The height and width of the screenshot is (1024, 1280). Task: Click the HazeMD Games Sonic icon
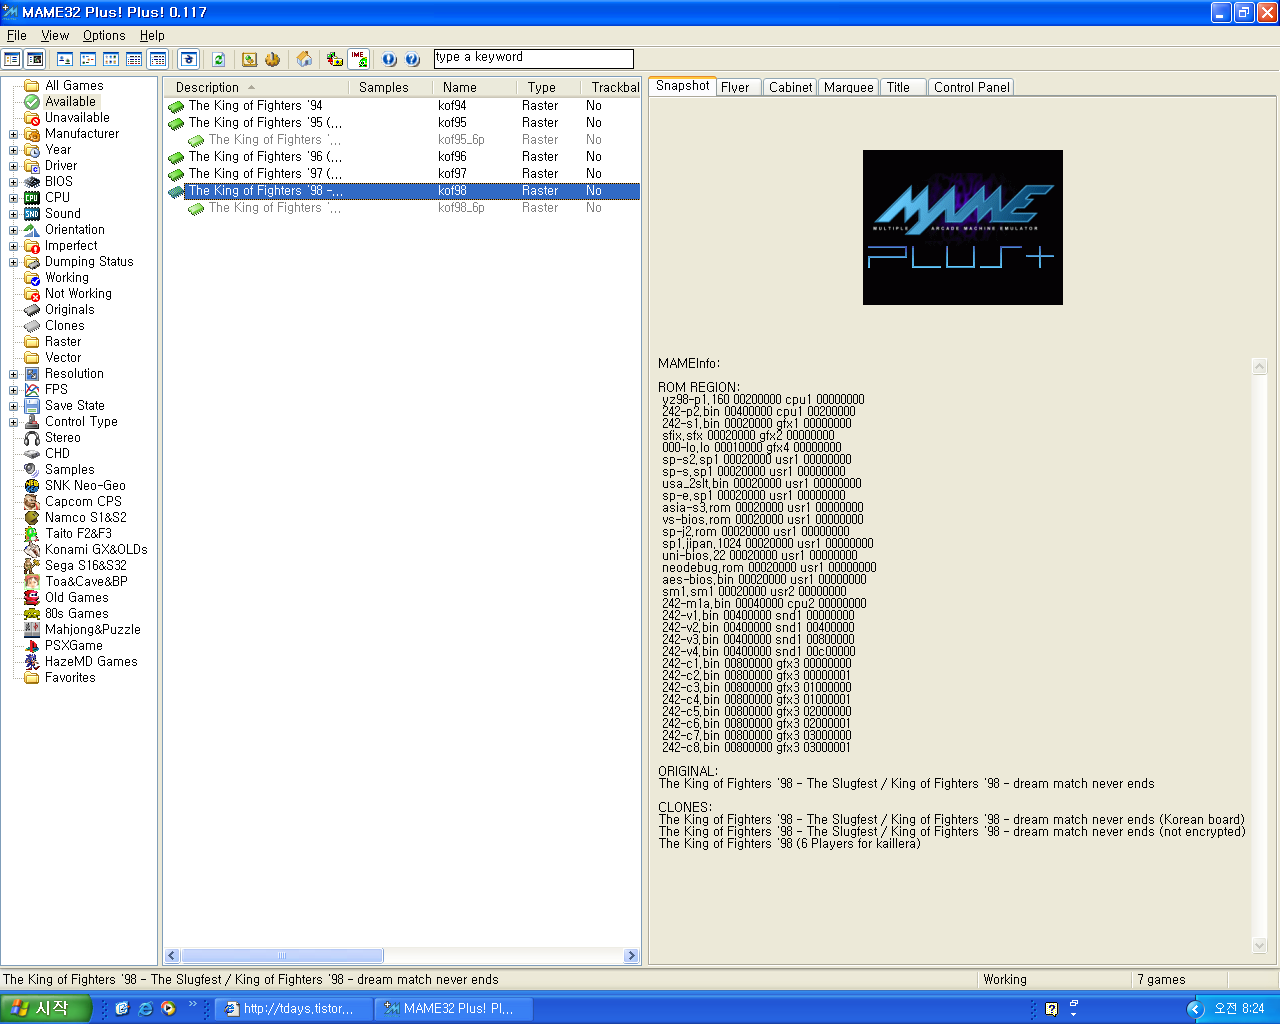32,662
